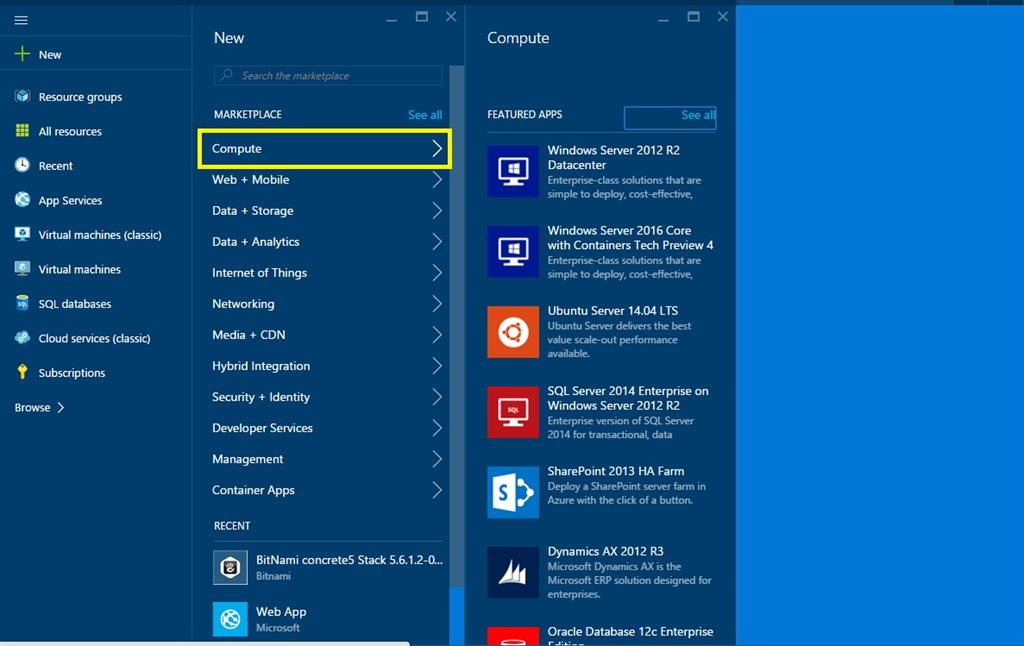Select Developer Services category
The height and width of the screenshot is (646, 1024).
[x=325, y=428]
